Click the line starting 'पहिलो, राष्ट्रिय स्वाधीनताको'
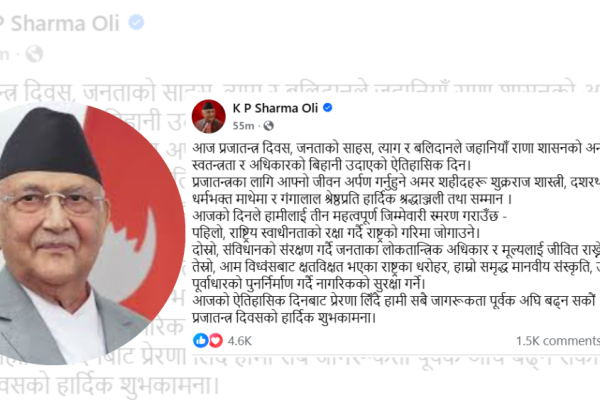The image size is (600, 400). click(336, 233)
